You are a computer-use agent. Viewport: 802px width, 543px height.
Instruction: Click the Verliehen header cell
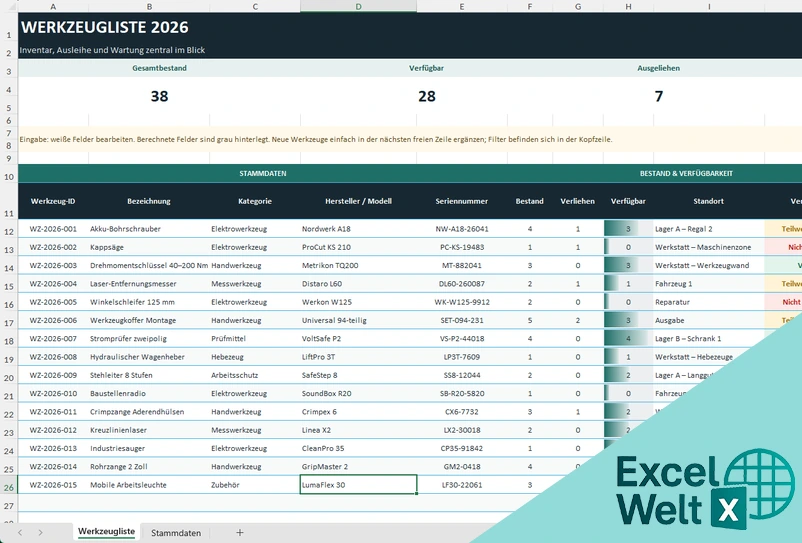point(577,201)
